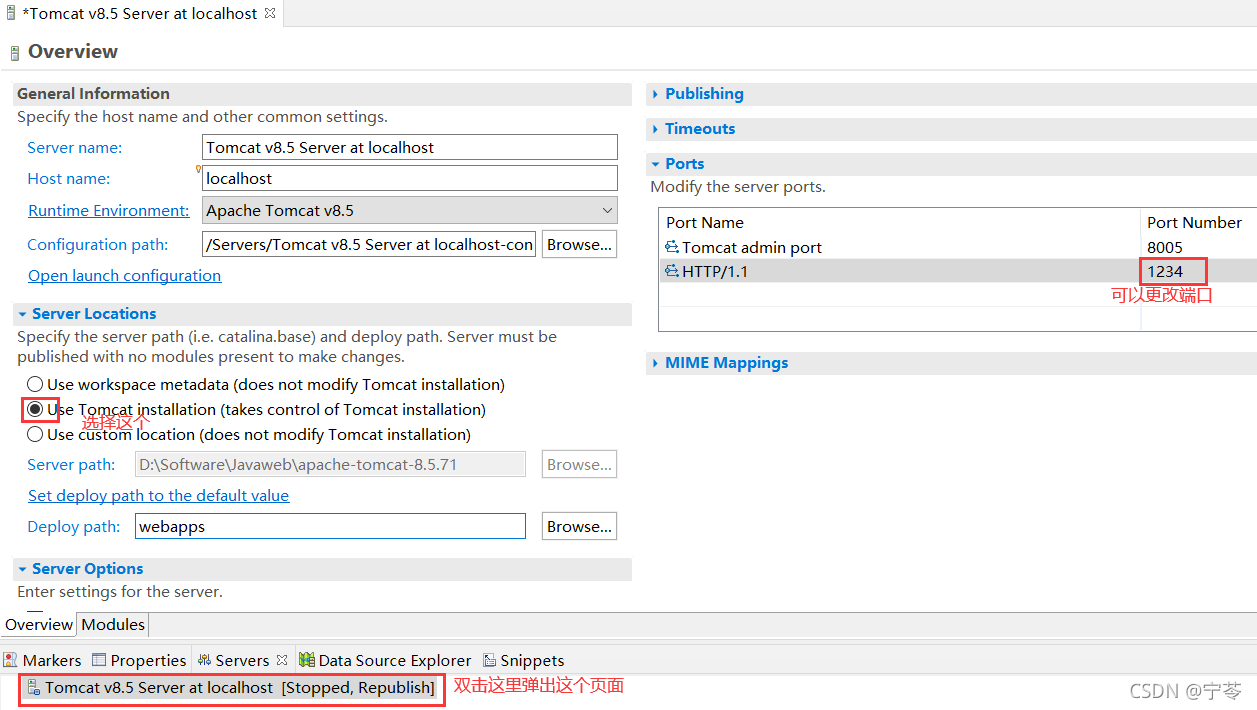Click Set deploy path to default value link
The width and height of the screenshot is (1257, 710).
[x=158, y=496]
